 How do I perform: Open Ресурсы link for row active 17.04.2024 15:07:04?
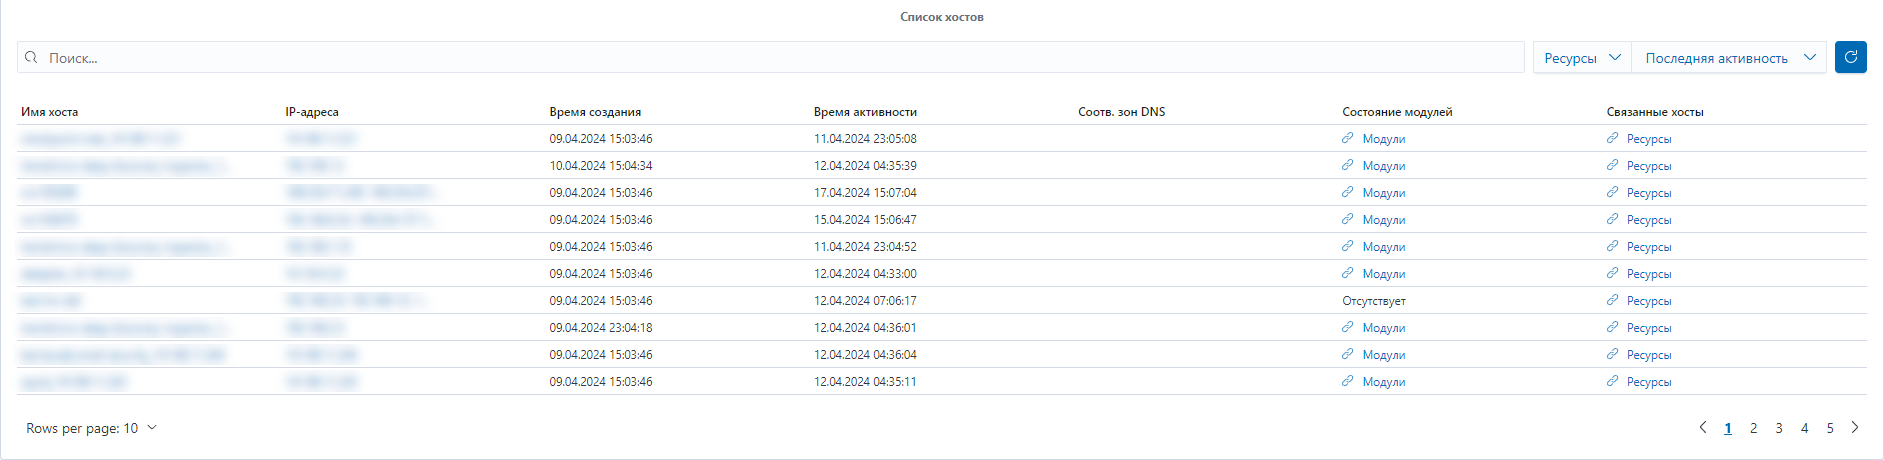tap(1639, 193)
